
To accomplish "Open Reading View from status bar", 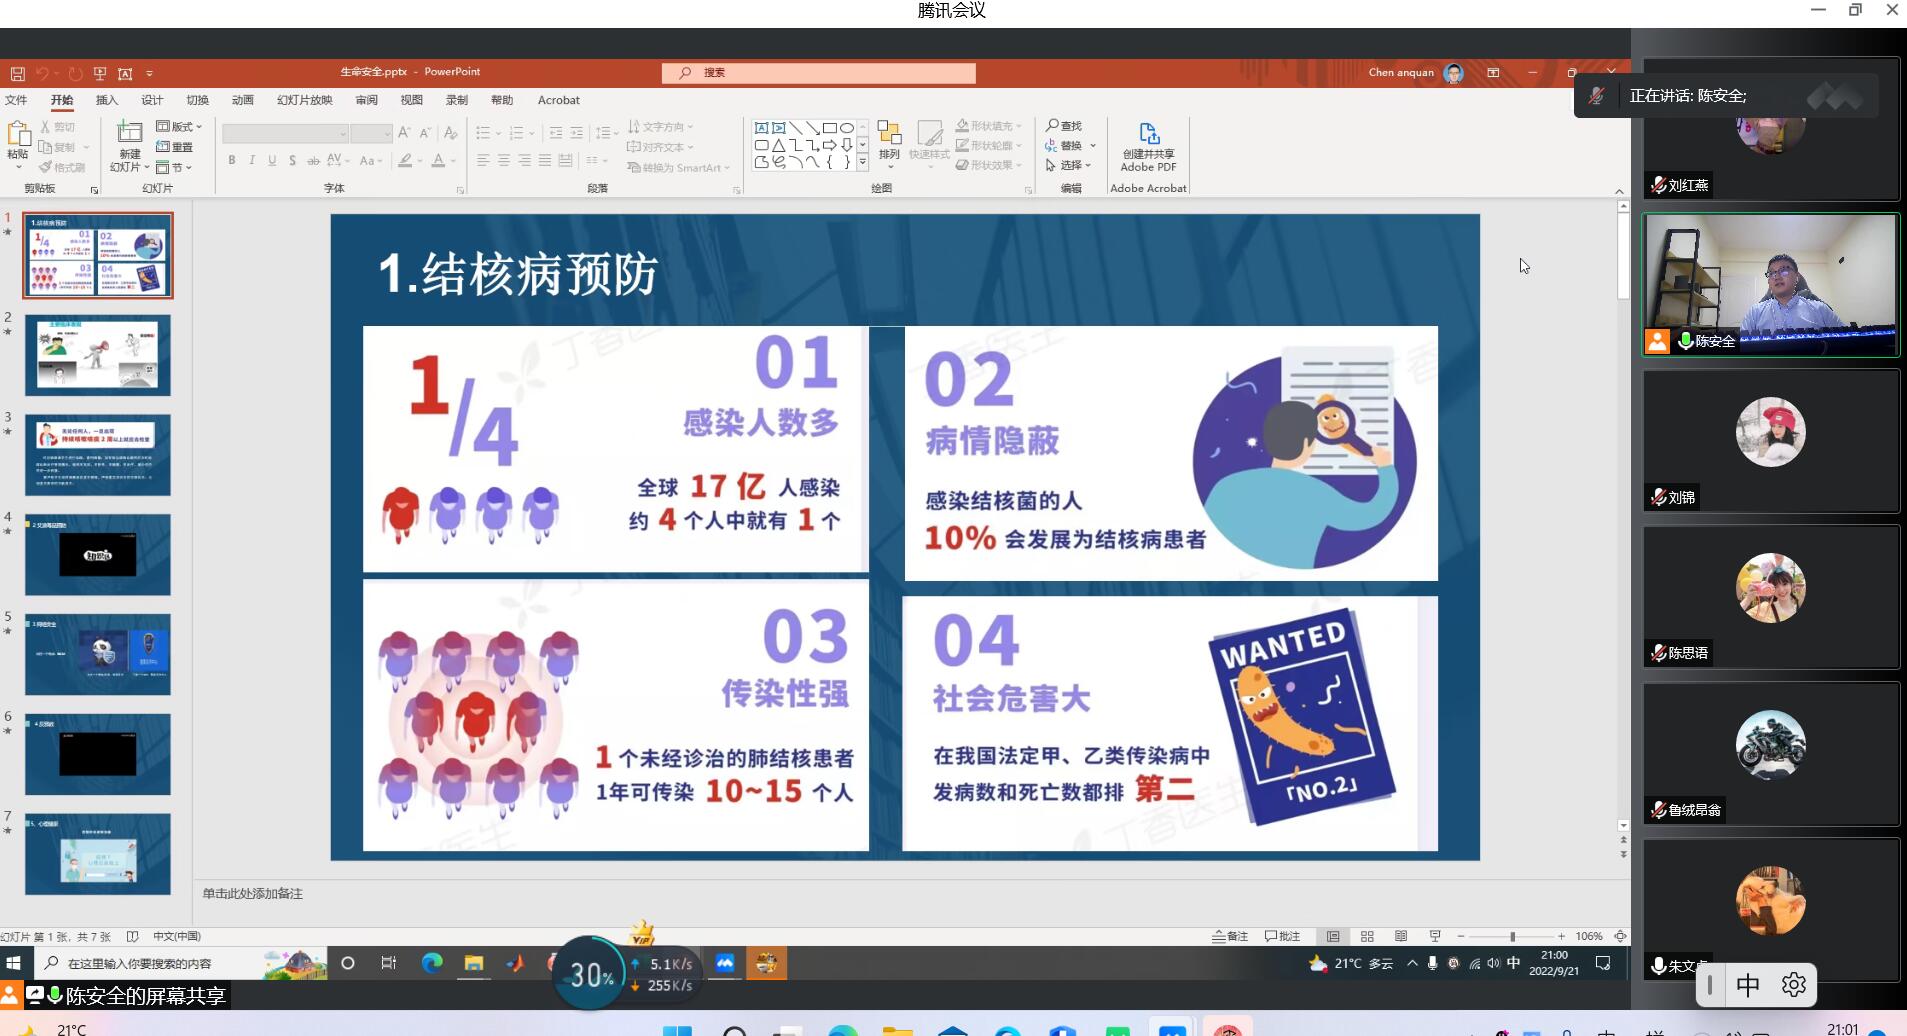I will (x=1401, y=937).
